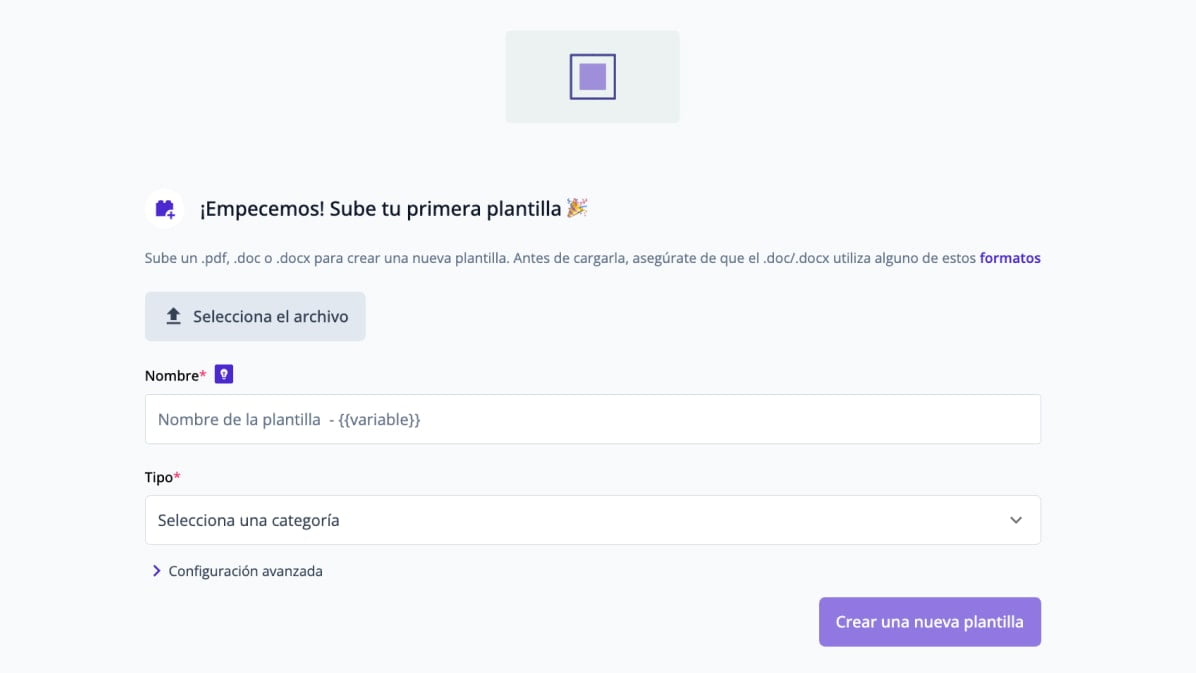Click the purple square icon at top
1196x673 pixels.
click(593, 76)
